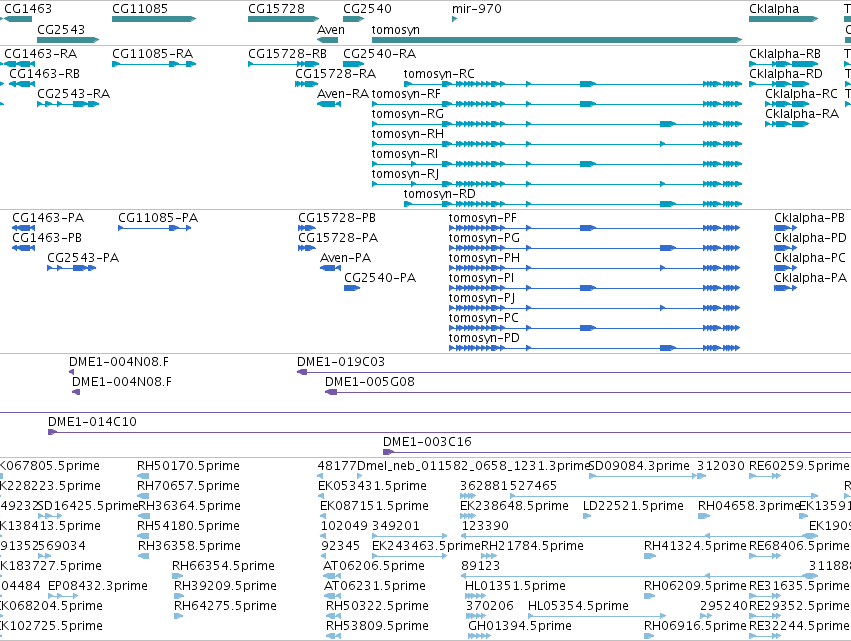Select the CG2543-RA transcript label
The height and width of the screenshot is (641, 851).
point(73,93)
